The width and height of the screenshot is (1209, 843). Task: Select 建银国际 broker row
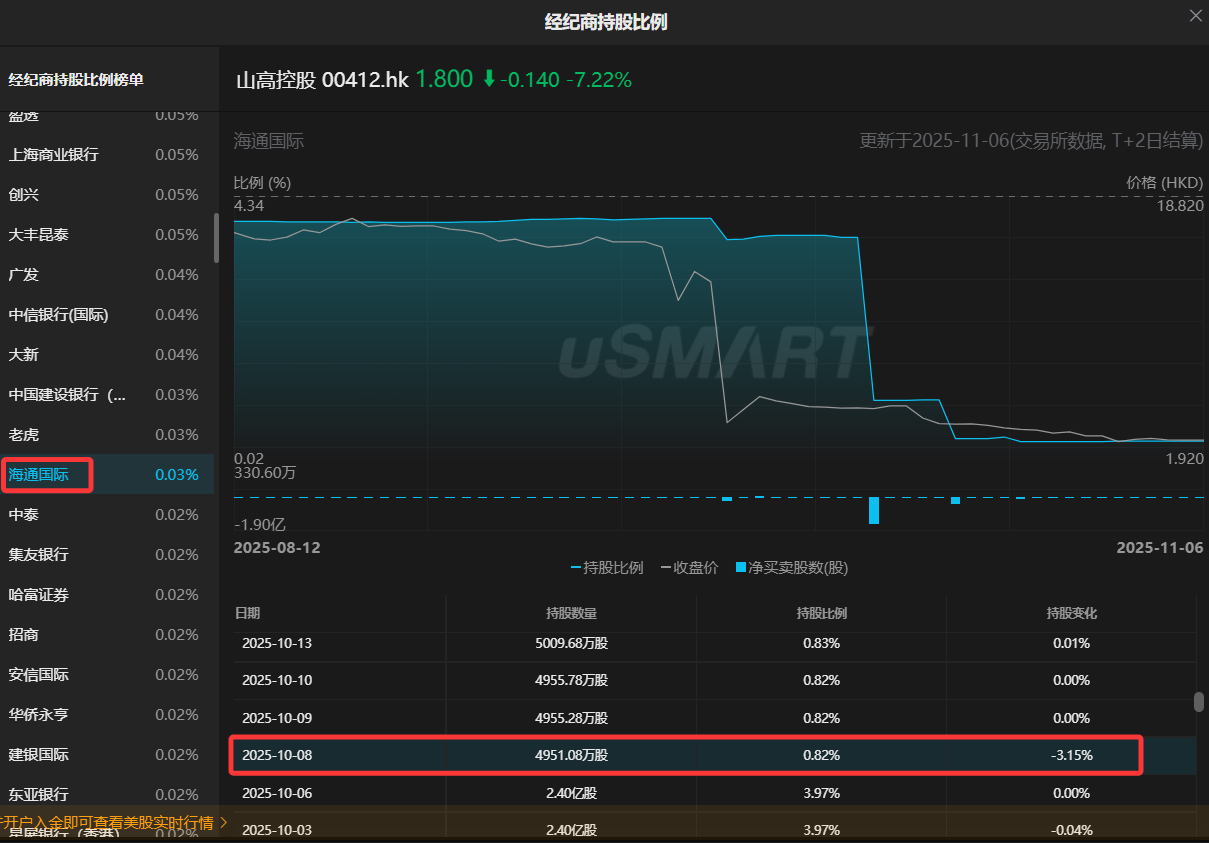point(107,755)
